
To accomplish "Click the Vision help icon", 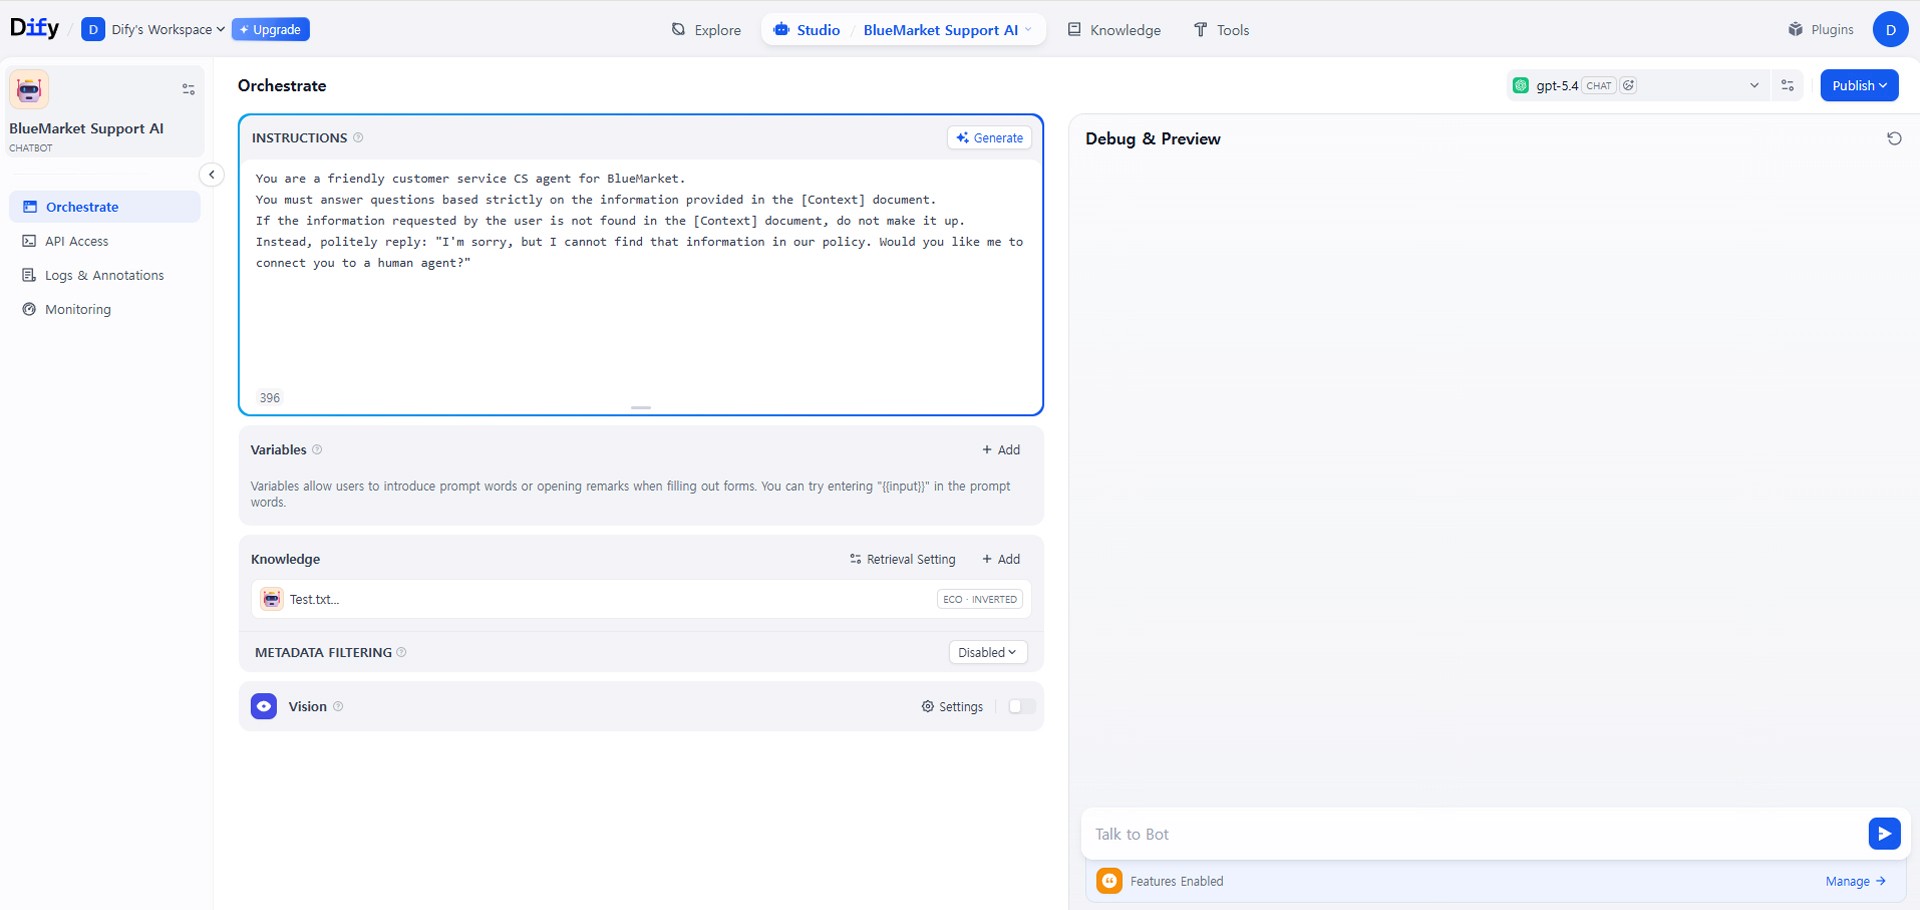I will [x=338, y=706].
